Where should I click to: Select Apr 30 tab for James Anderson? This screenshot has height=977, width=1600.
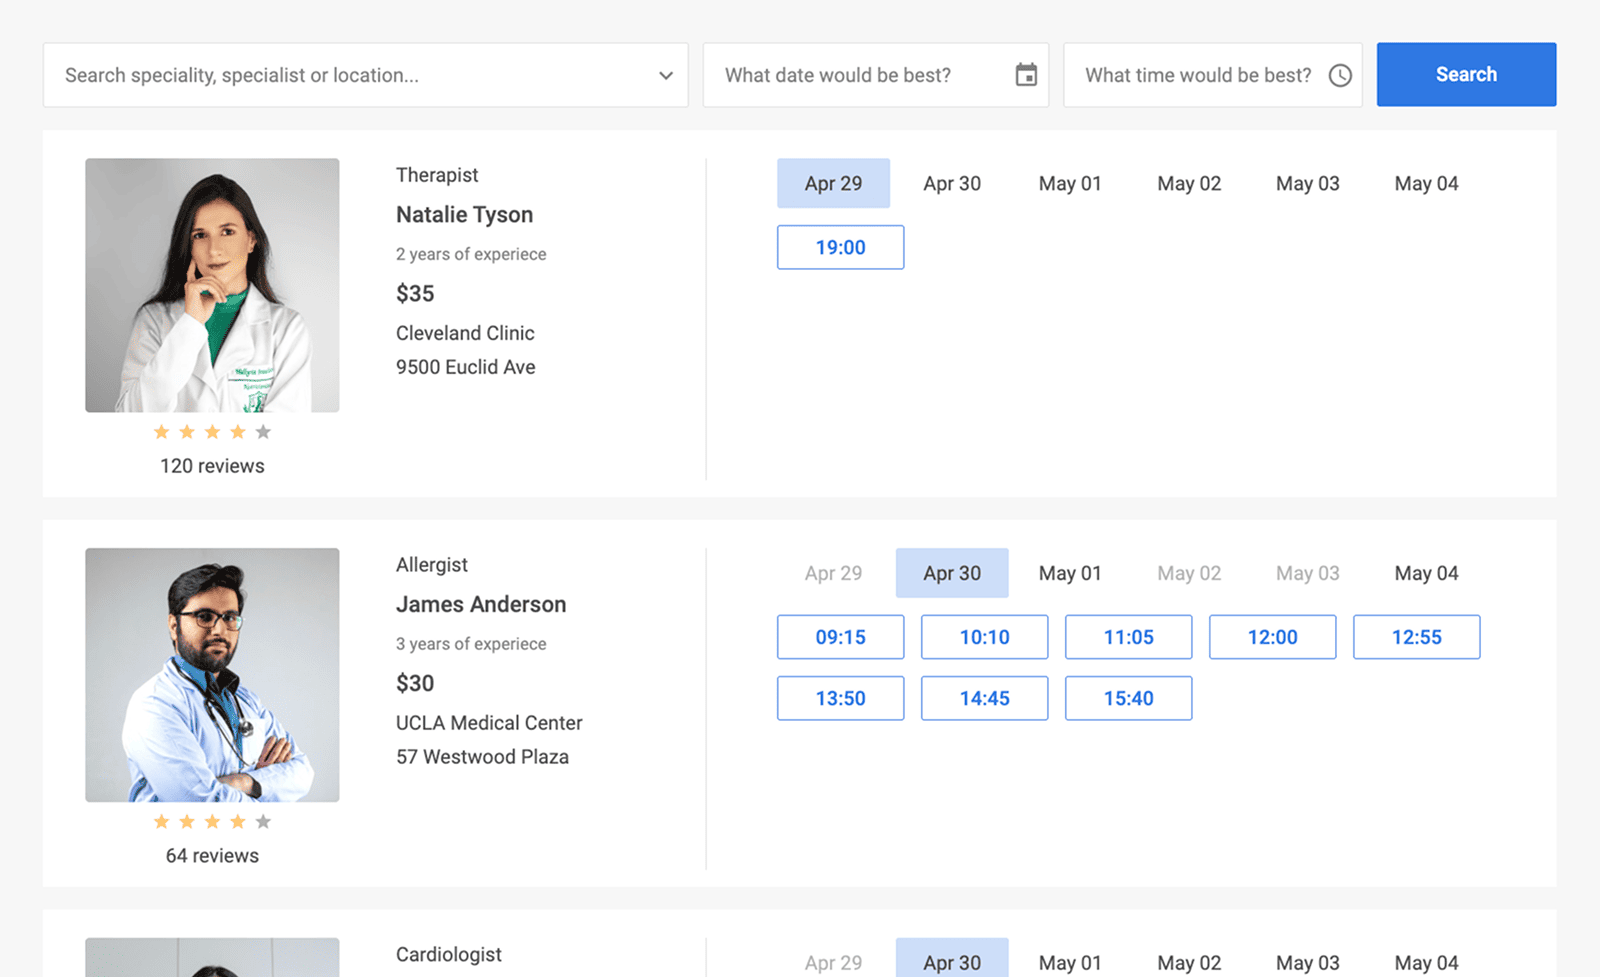[x=952, y=573]
